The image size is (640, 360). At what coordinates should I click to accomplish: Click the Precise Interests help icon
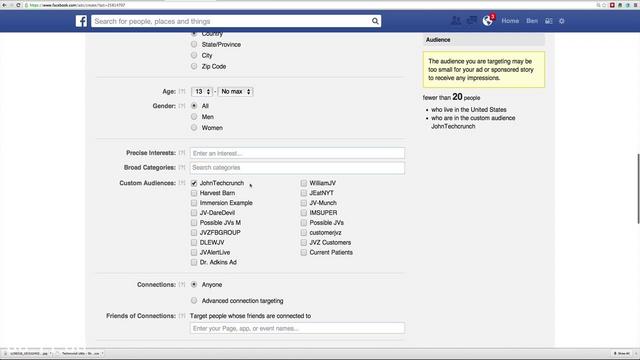tap(182, 153)
